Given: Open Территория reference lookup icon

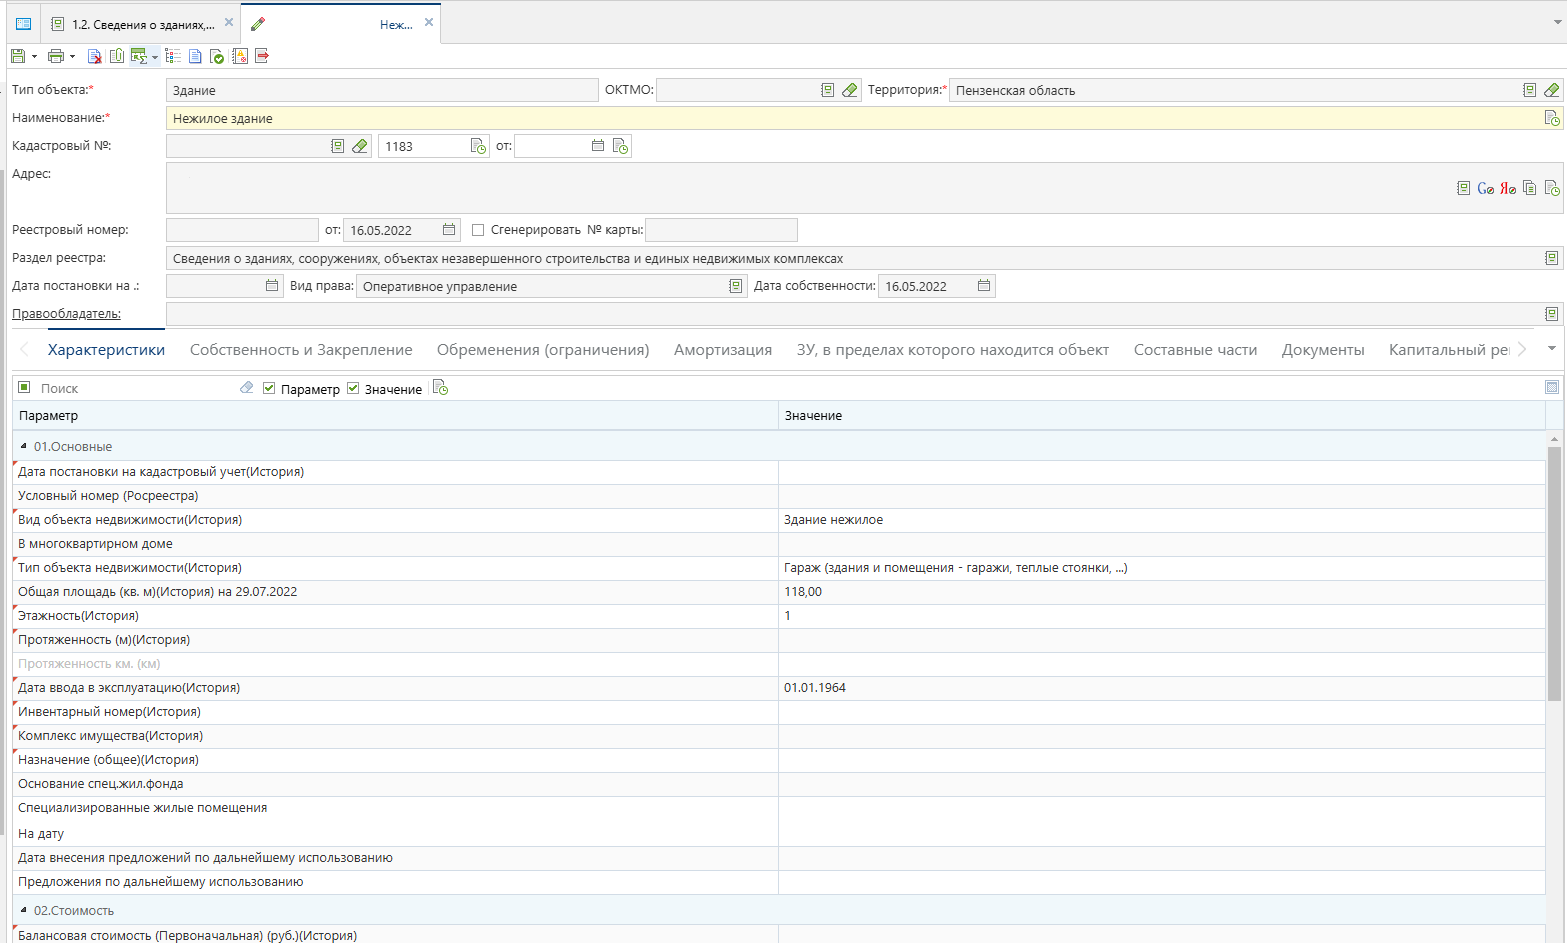Looking at the screenshot, I should point(1530,90).
